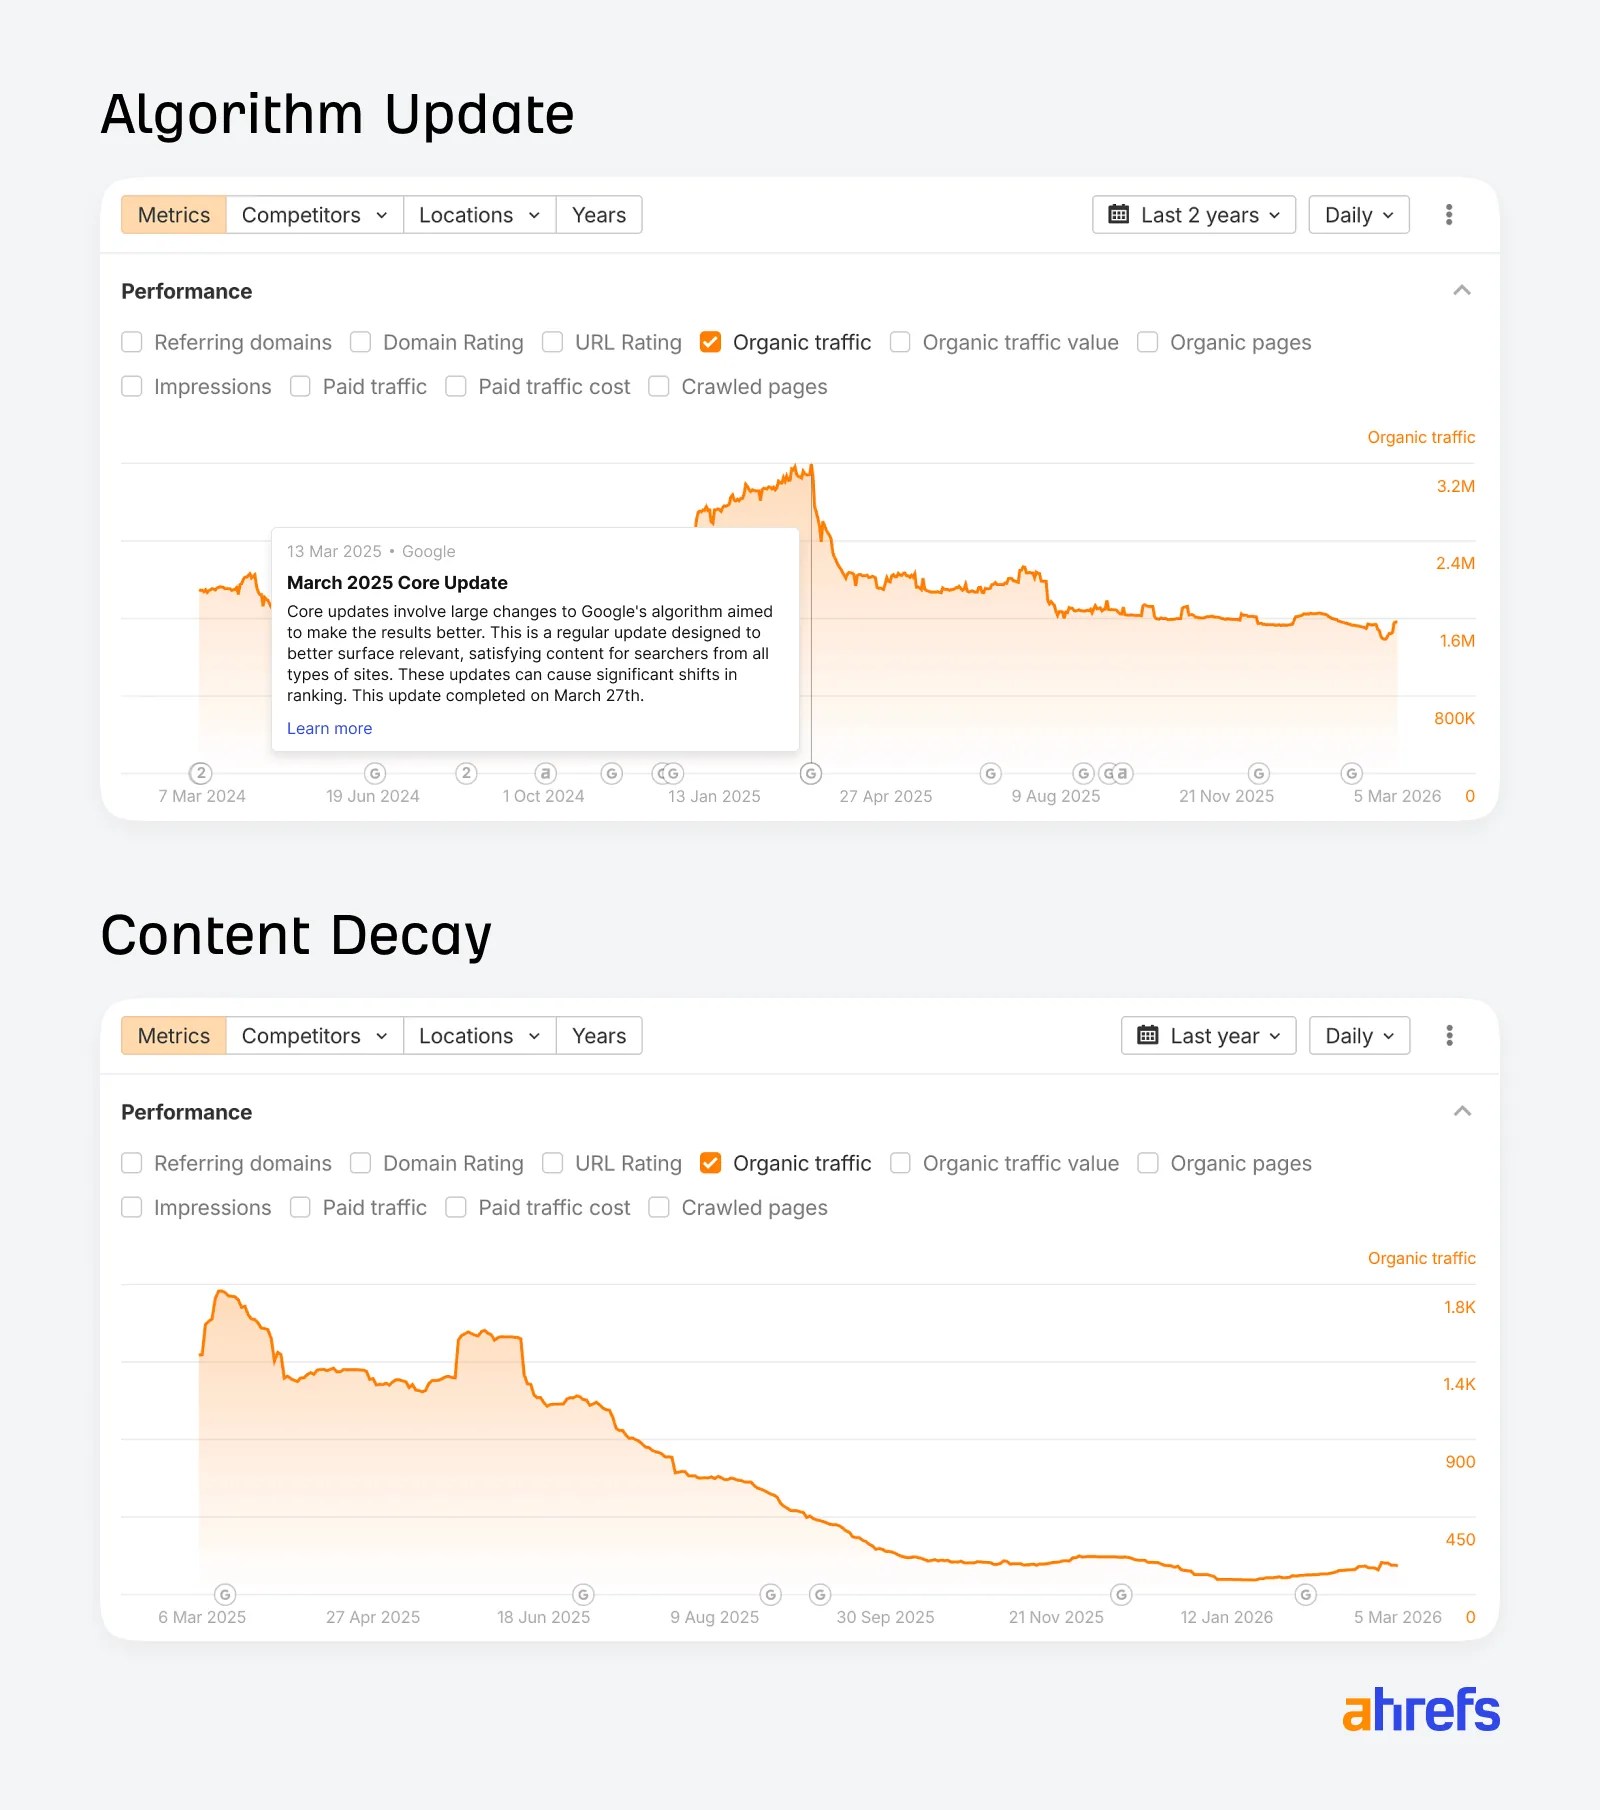Image resolution: width=1600 pixels, height=1810 pixels.
Task: Click the numbered update marker near 7 Mar 2024
Action: (x=200, y=773)
